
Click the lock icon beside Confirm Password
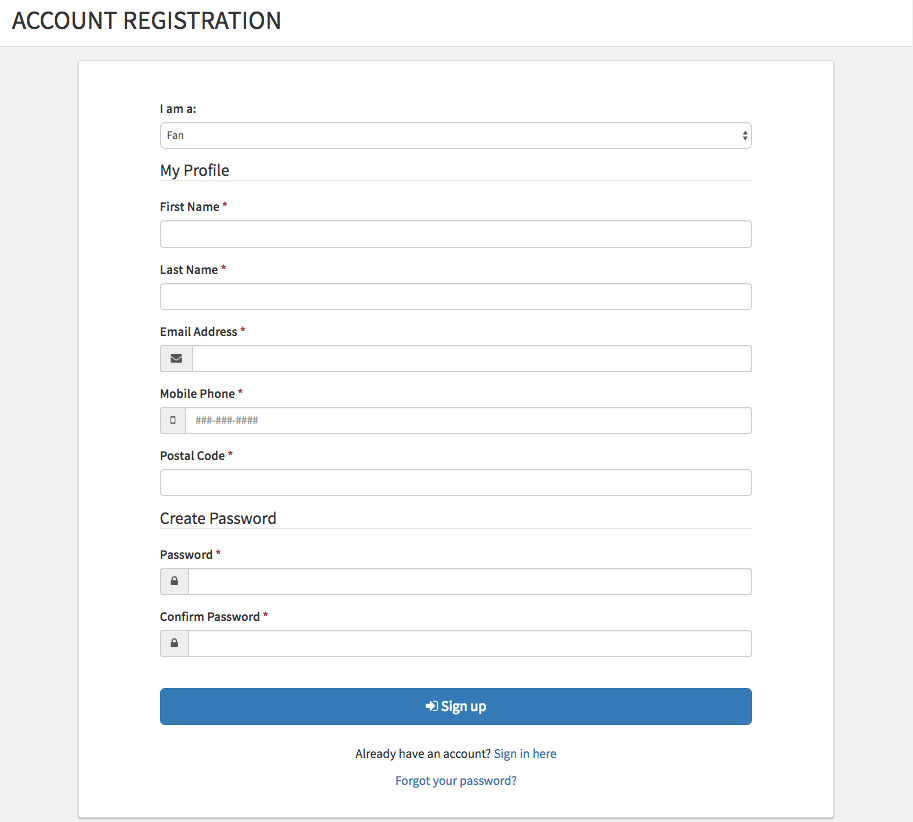(x=174, y=643)
